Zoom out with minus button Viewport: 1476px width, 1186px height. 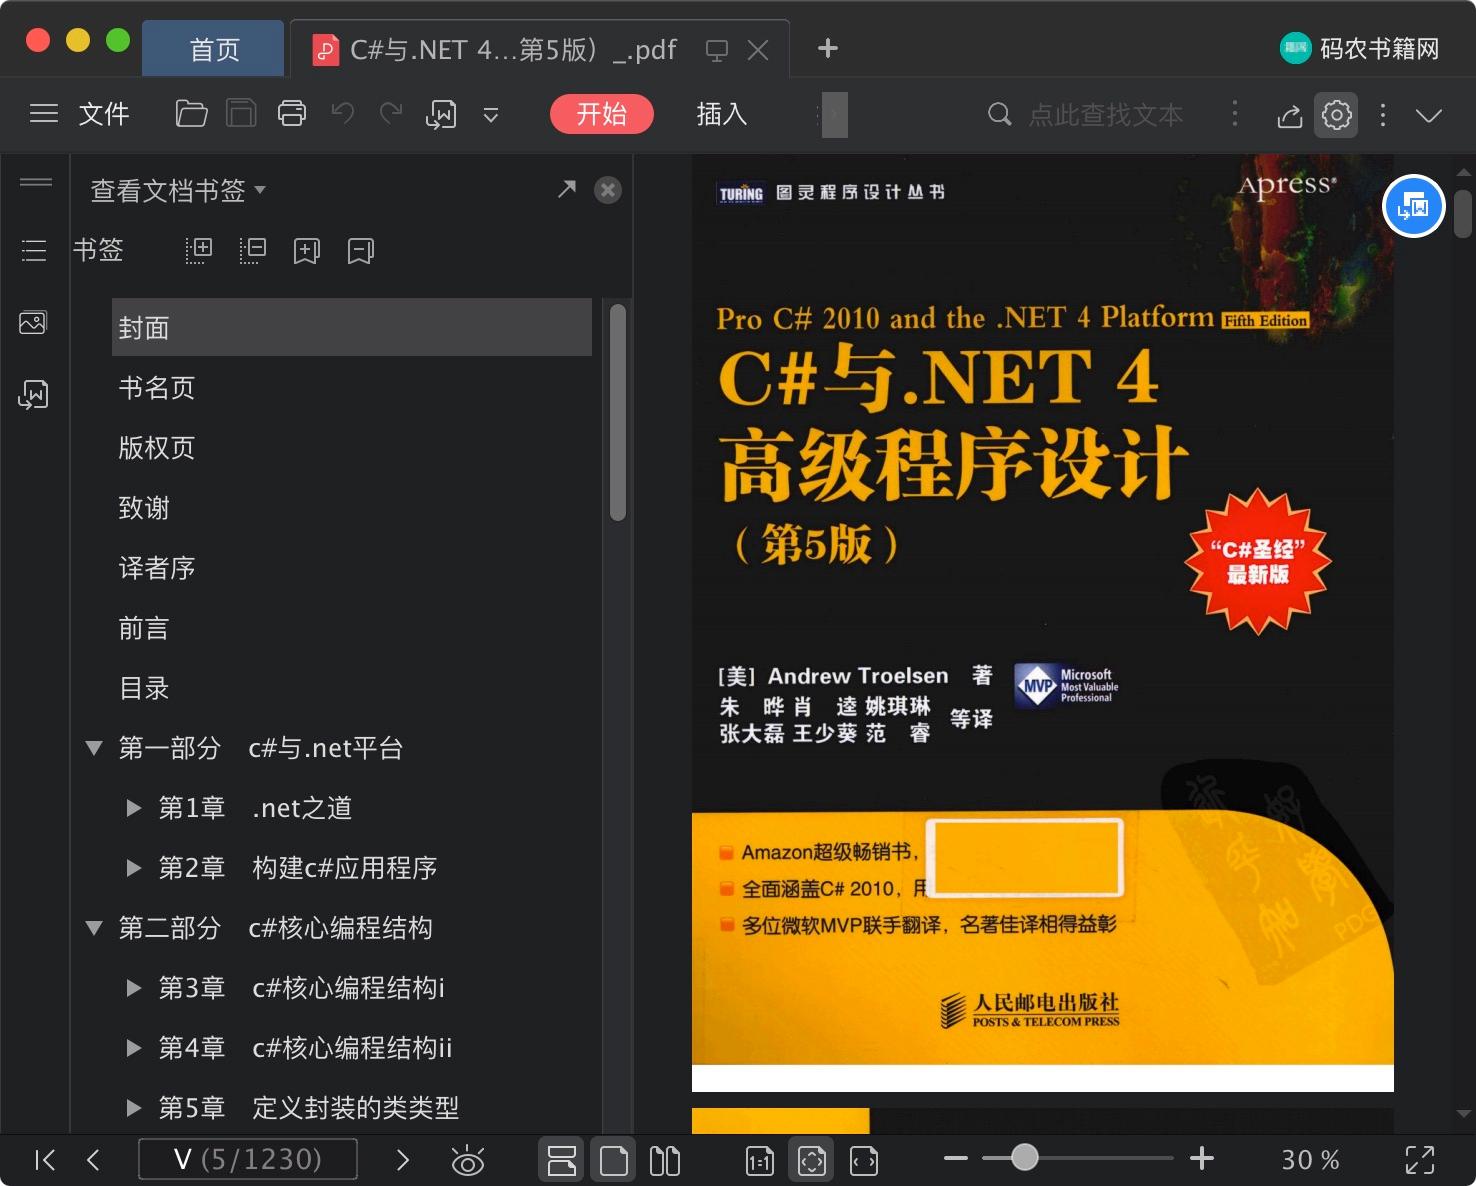(956, 1159)
